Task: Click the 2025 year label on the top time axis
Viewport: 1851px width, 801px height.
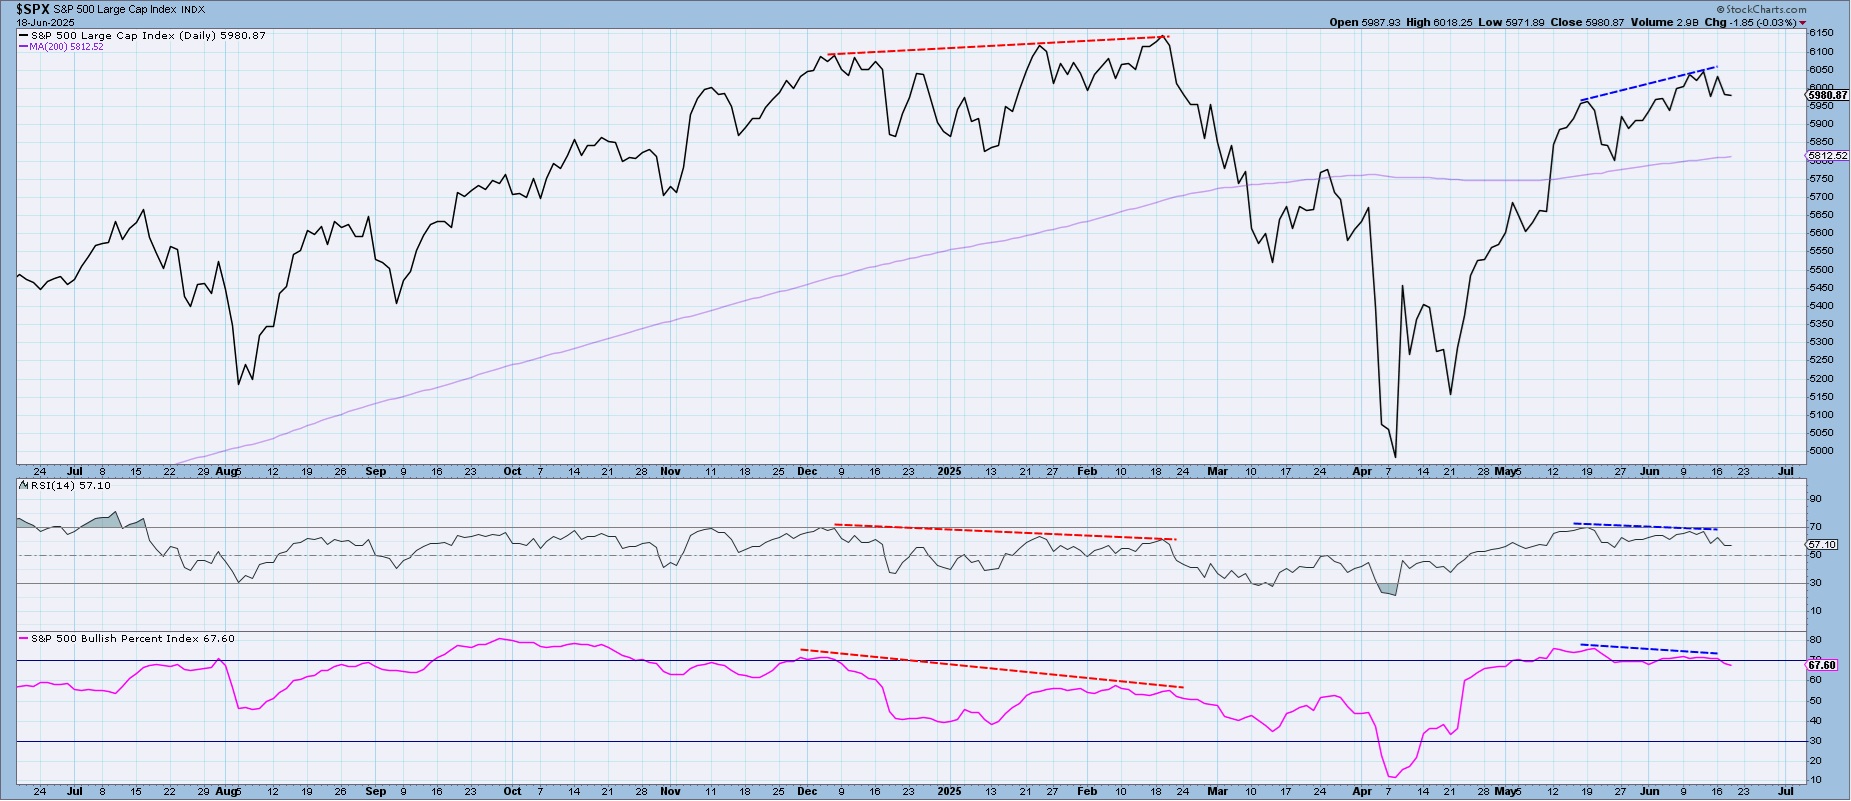Action: point(949,471)
